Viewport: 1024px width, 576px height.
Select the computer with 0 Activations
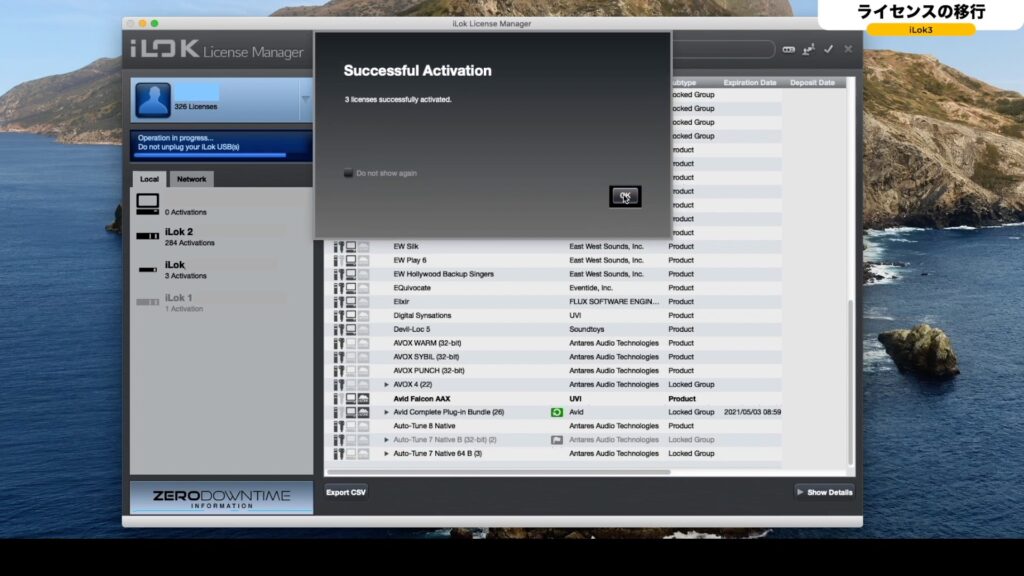coord(221,204)
